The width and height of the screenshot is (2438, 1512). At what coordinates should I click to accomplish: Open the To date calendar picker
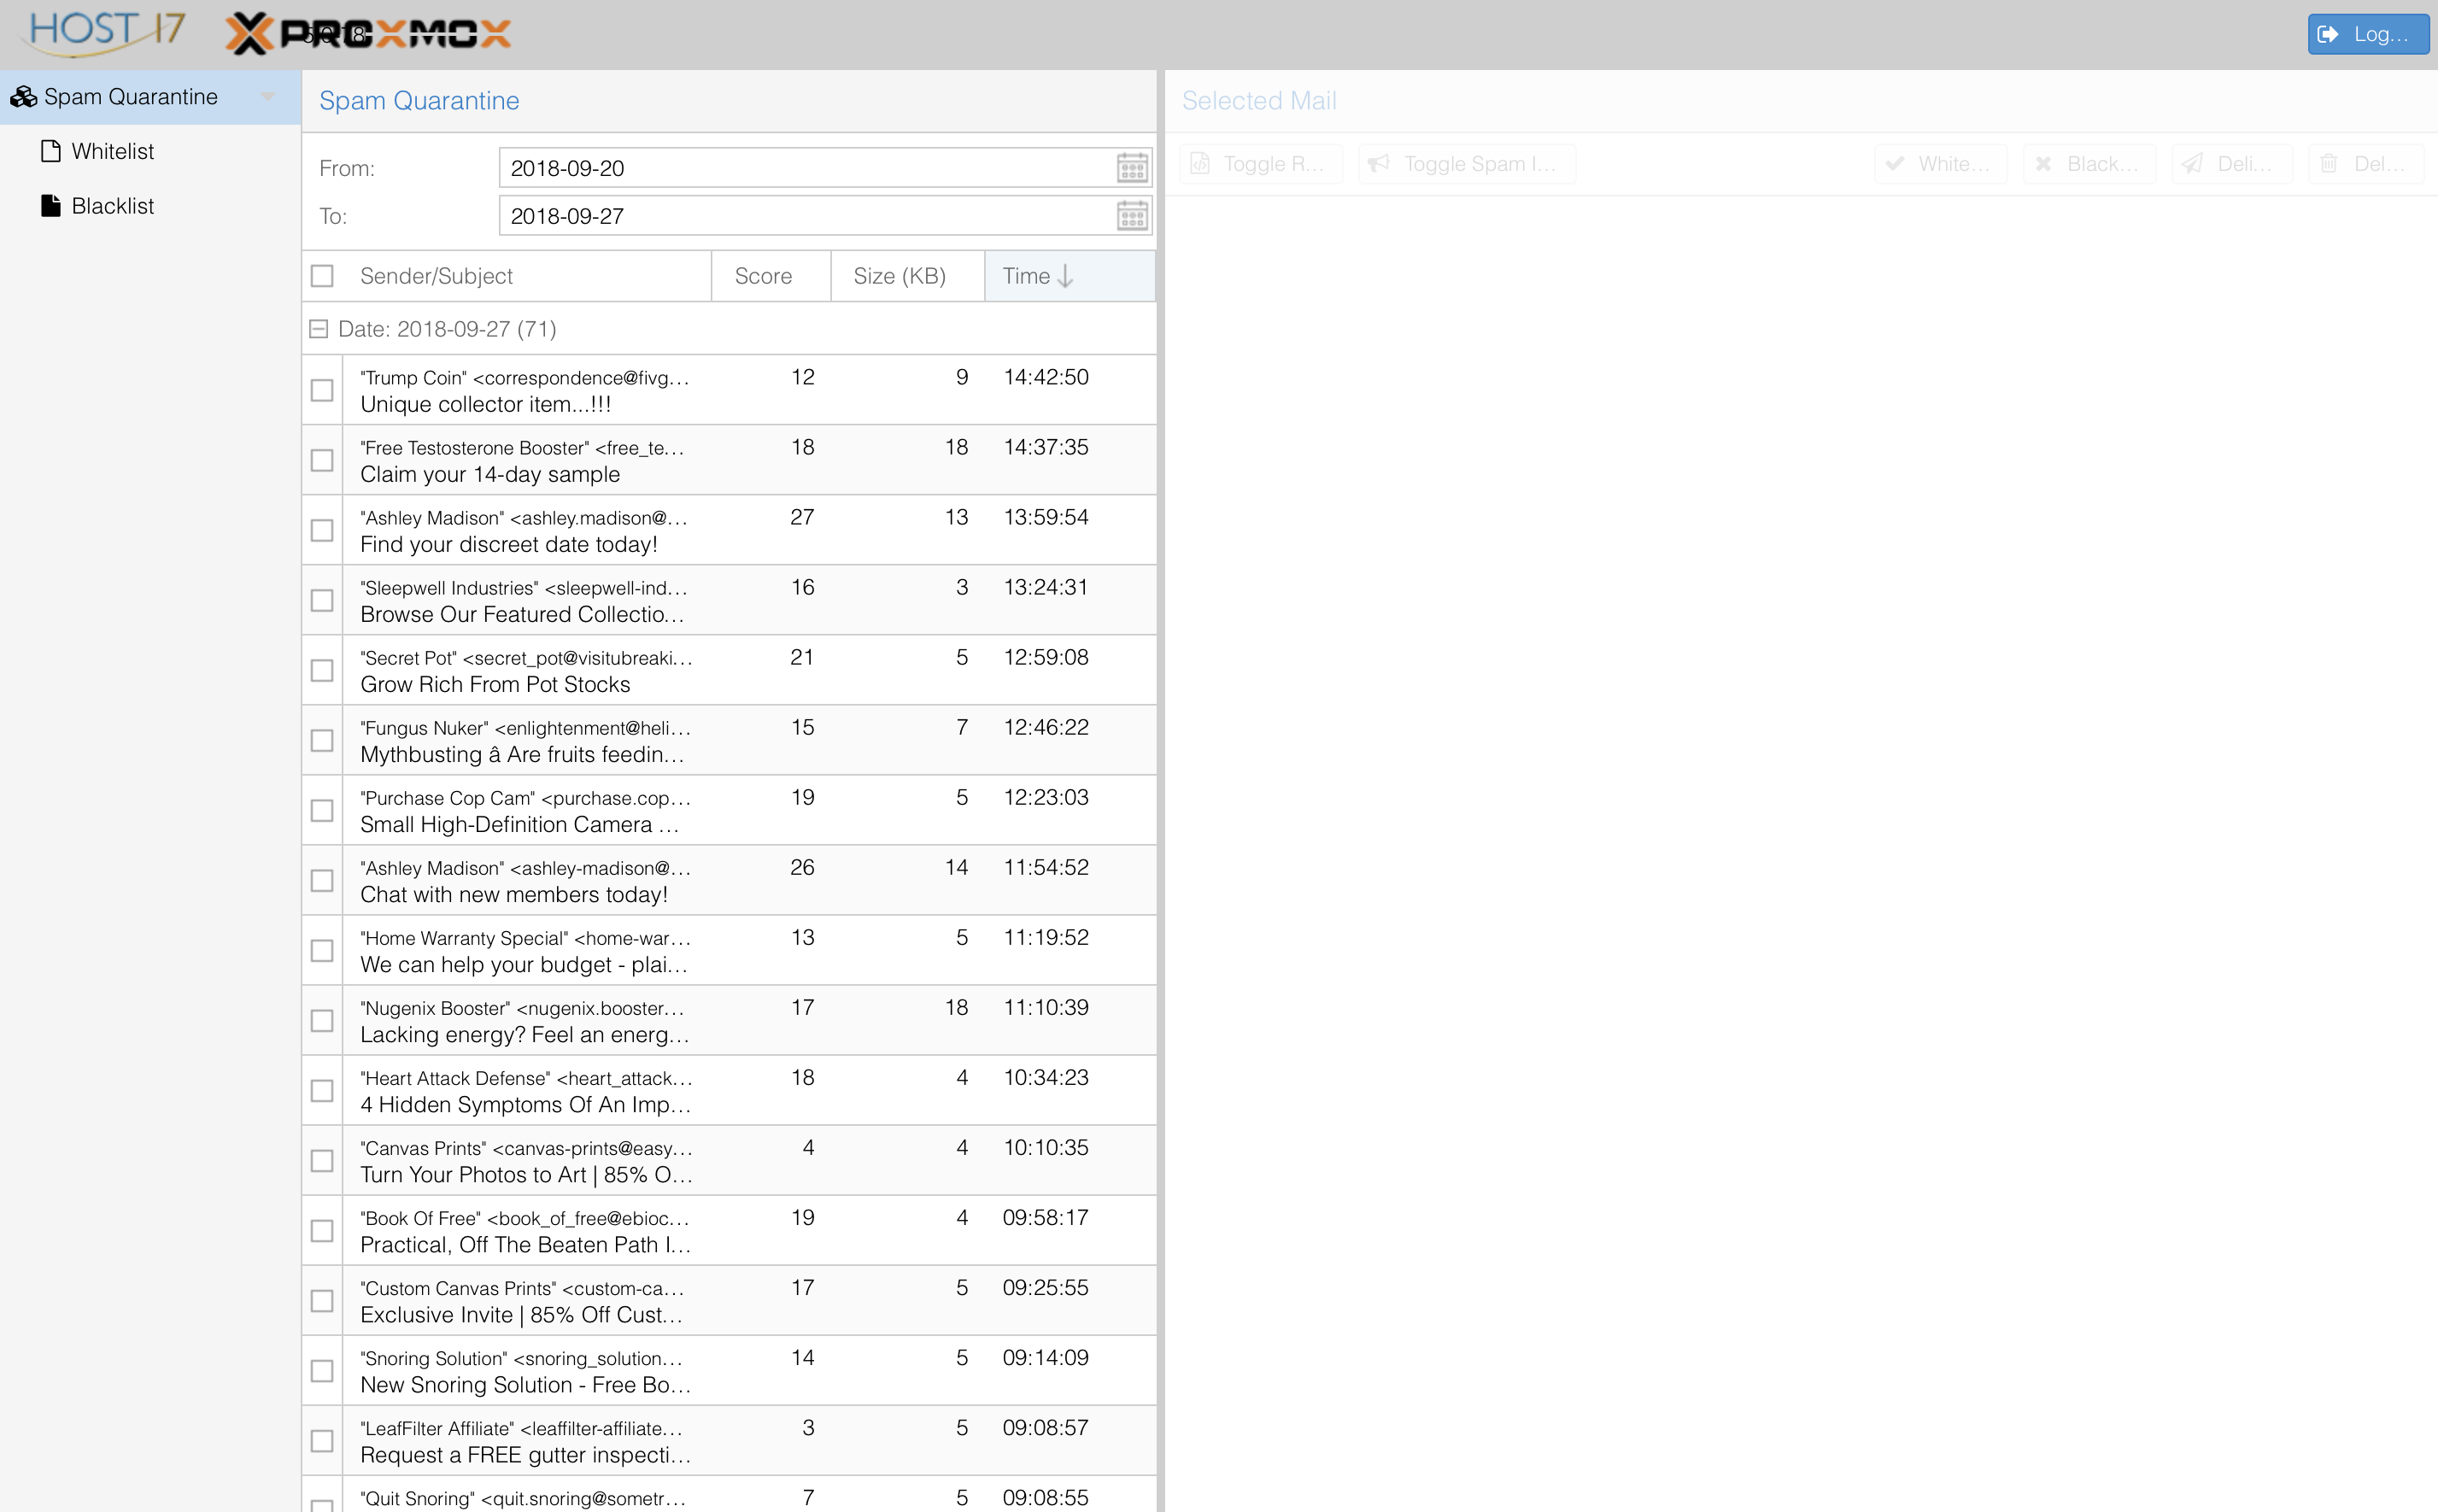pyautogui.click(x=1131, y=216)
